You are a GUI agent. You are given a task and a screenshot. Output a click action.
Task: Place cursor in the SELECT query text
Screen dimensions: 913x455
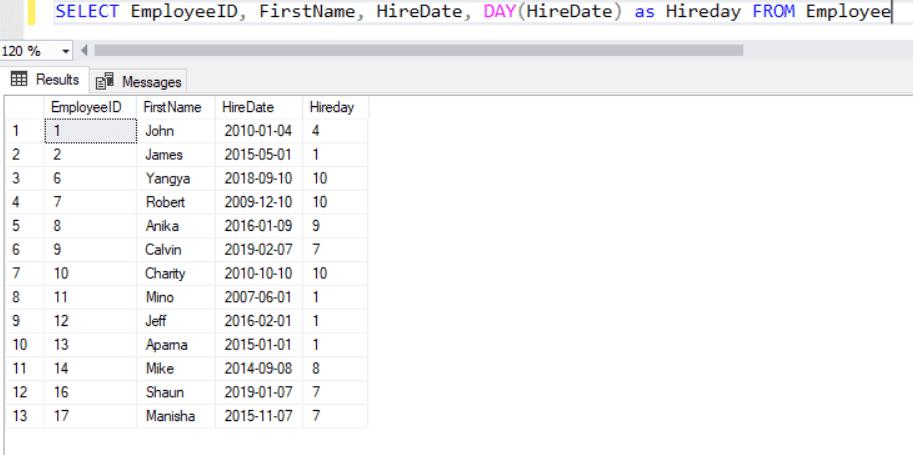[x=470, y=12]
